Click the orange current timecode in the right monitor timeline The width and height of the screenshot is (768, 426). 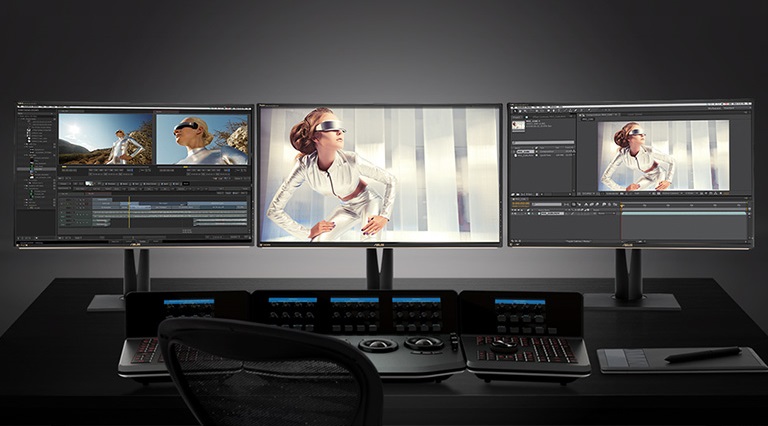point(521,203)
